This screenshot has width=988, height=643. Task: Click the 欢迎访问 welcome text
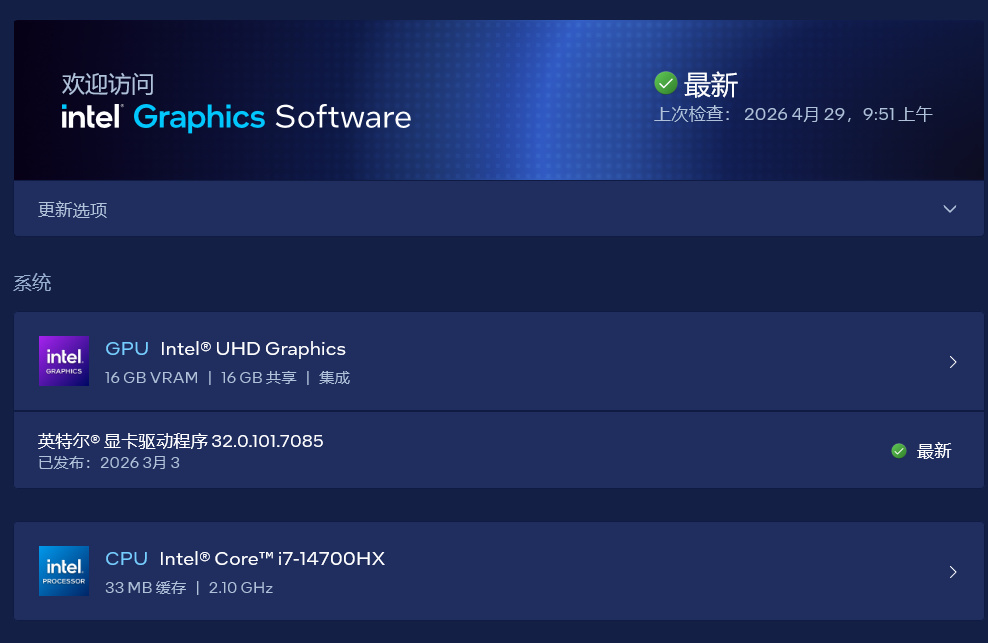108,84
